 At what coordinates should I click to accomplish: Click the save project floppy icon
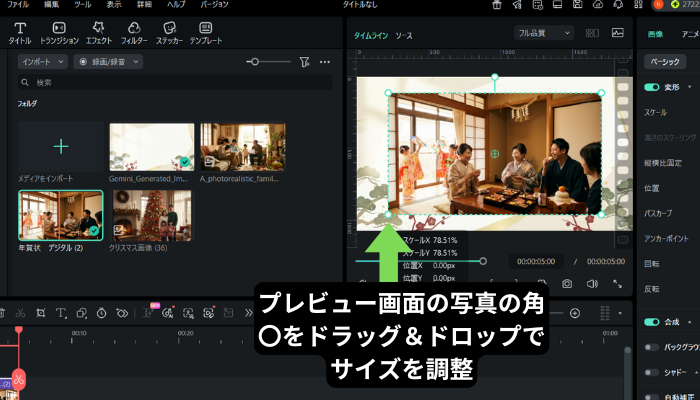pos(577,4)
